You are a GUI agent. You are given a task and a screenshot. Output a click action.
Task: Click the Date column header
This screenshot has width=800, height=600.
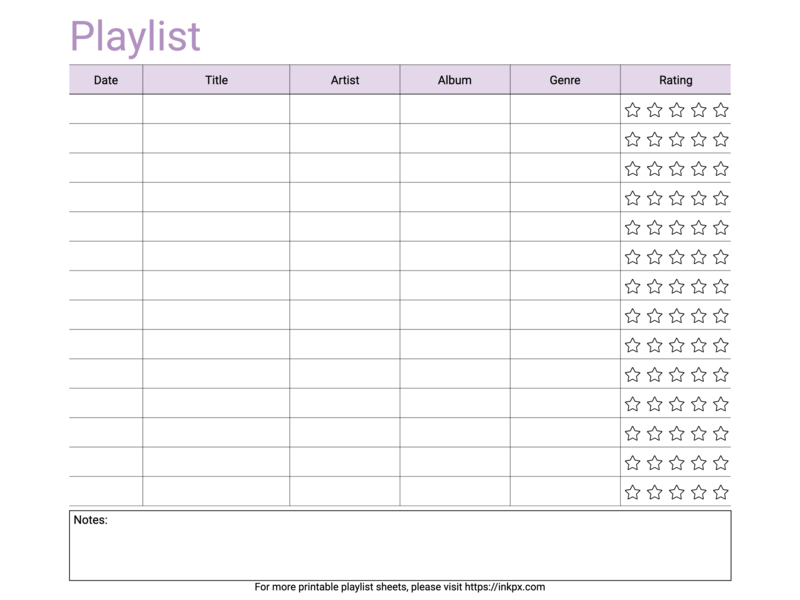pos(106,80)
